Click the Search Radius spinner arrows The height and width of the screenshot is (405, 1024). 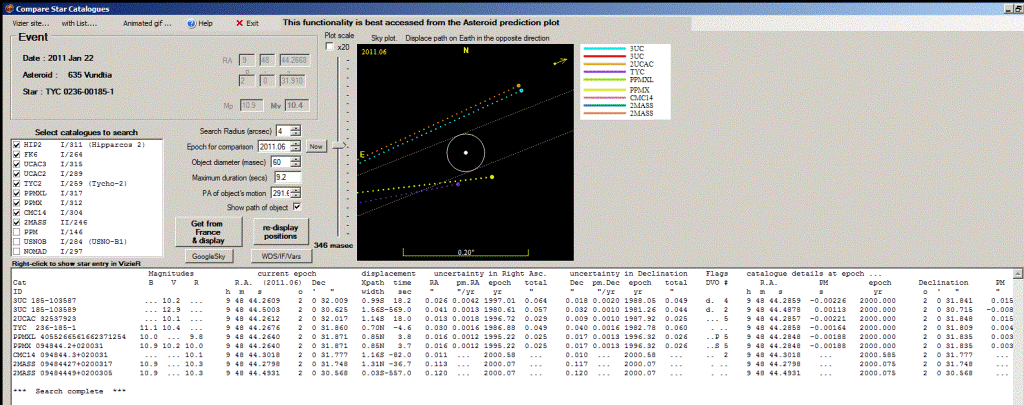click(x=296, y=131)
